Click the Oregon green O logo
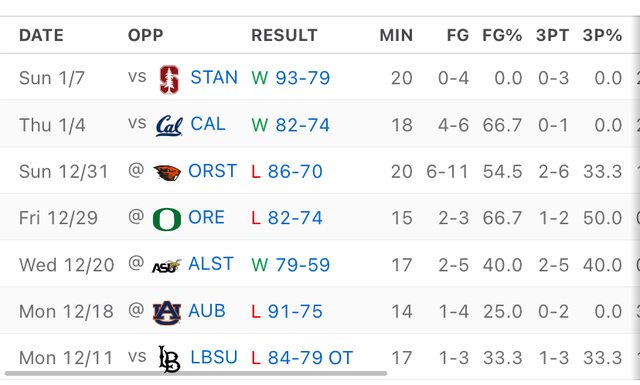 pos(167,219)
